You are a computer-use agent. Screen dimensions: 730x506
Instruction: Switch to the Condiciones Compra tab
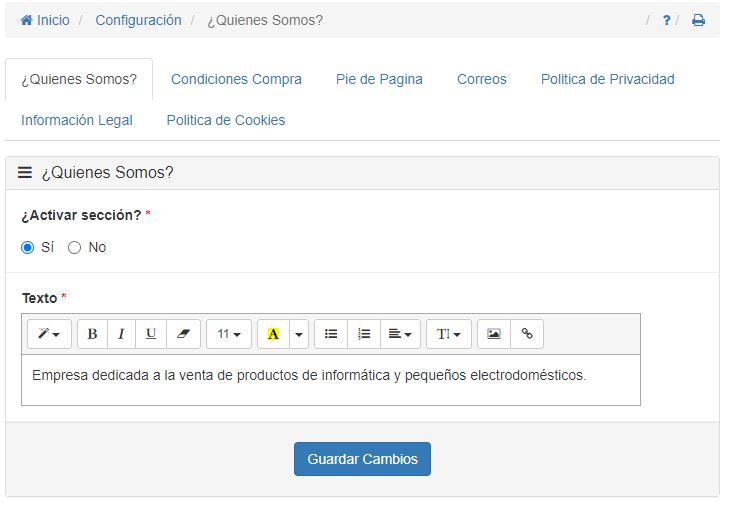click(236, 79)
